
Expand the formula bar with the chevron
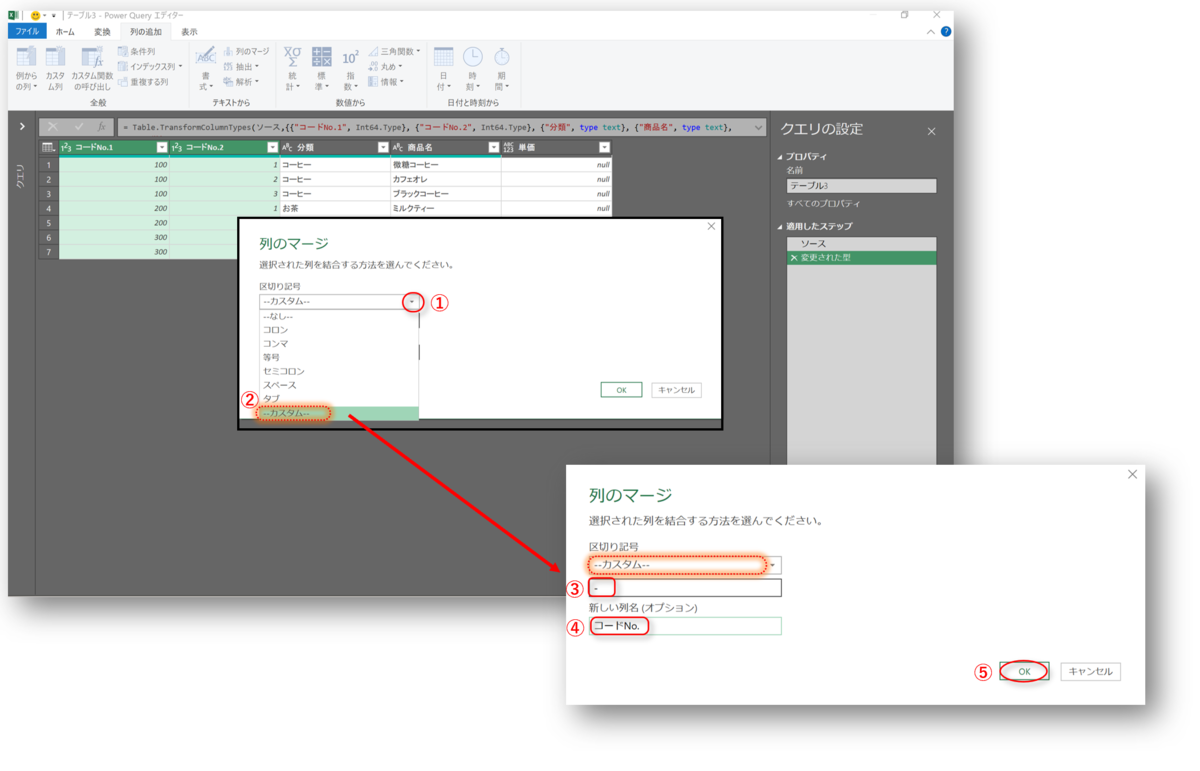click(759, 127)
